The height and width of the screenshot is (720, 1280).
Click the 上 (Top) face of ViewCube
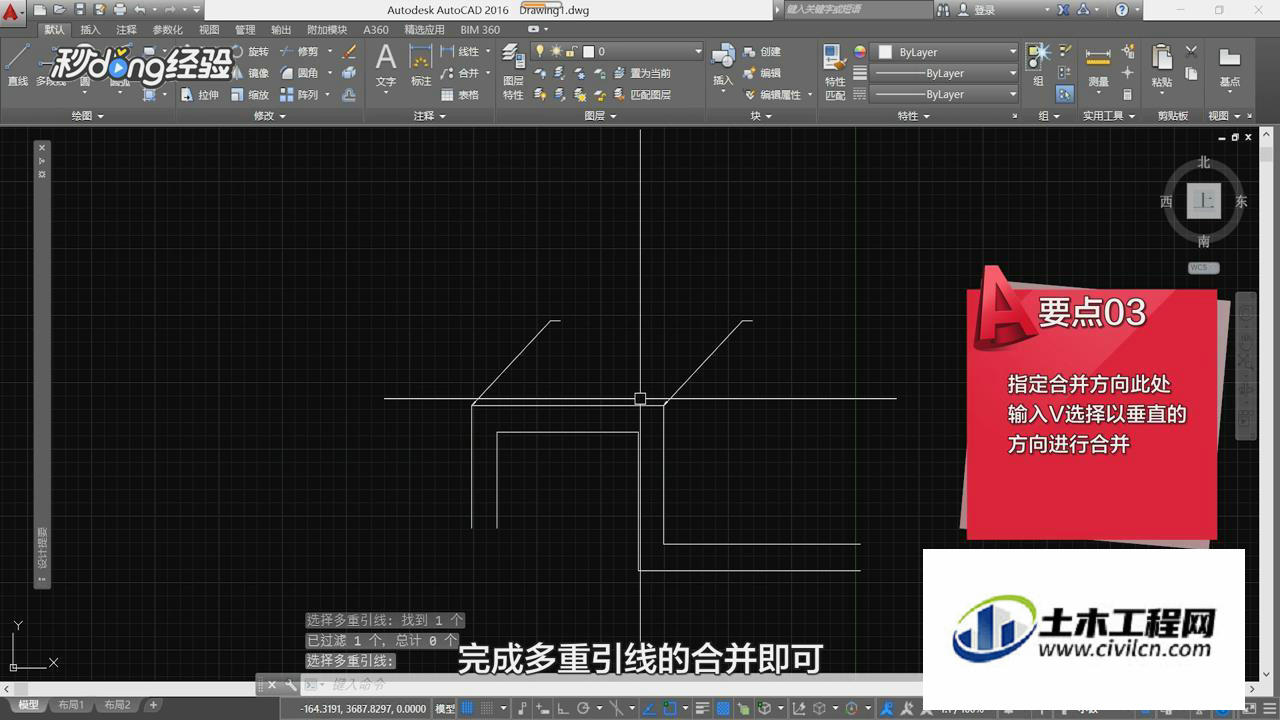[1204, 201]
